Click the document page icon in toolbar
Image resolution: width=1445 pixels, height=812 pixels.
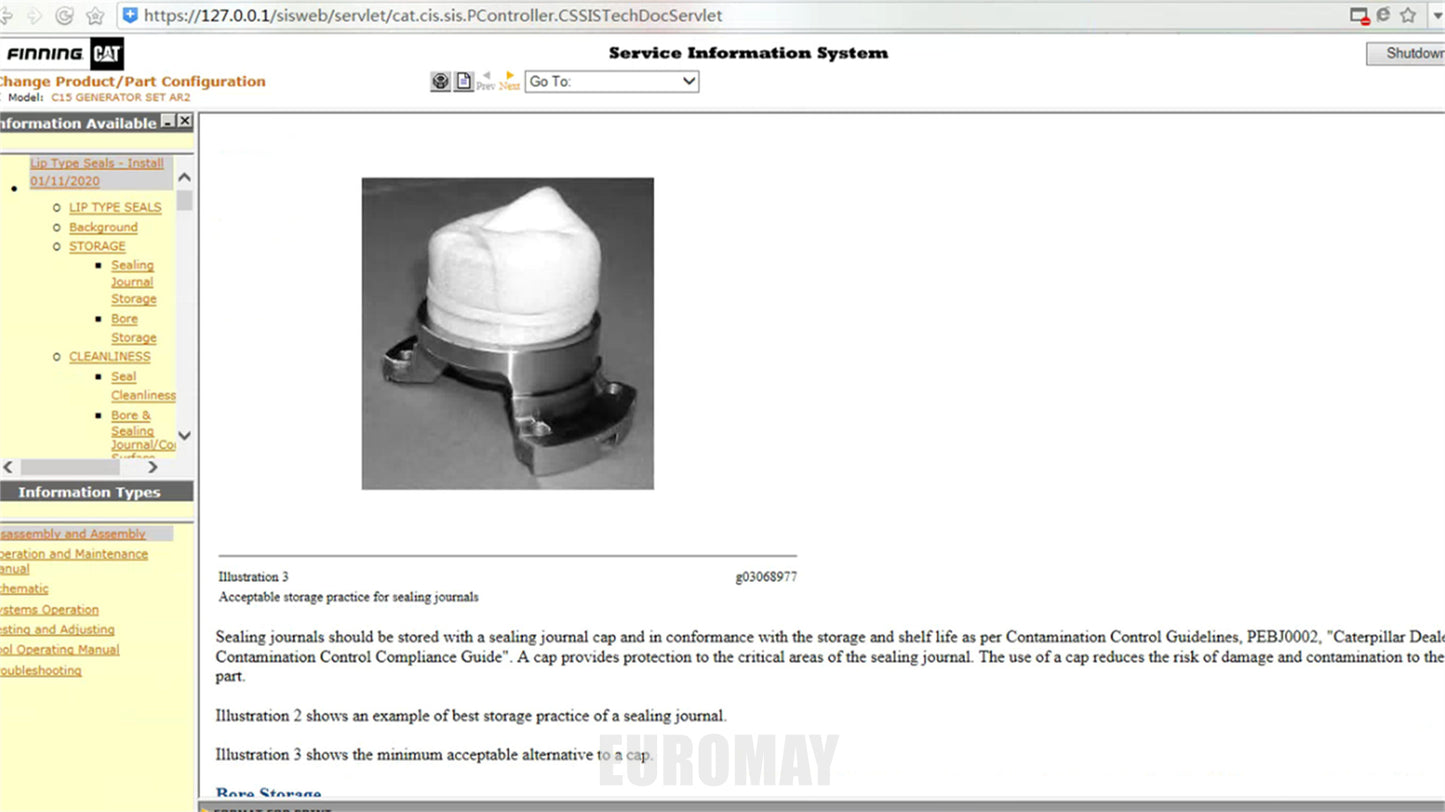click(464, 82)
